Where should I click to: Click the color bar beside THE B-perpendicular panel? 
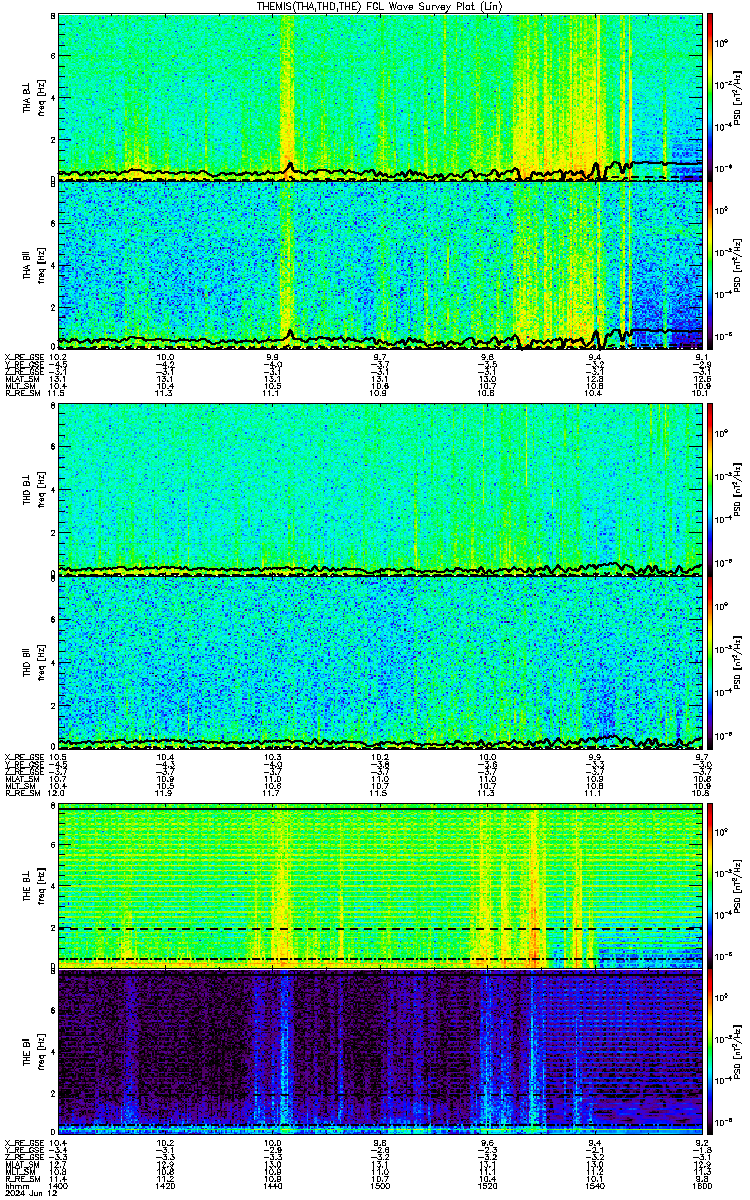point(710,885)
